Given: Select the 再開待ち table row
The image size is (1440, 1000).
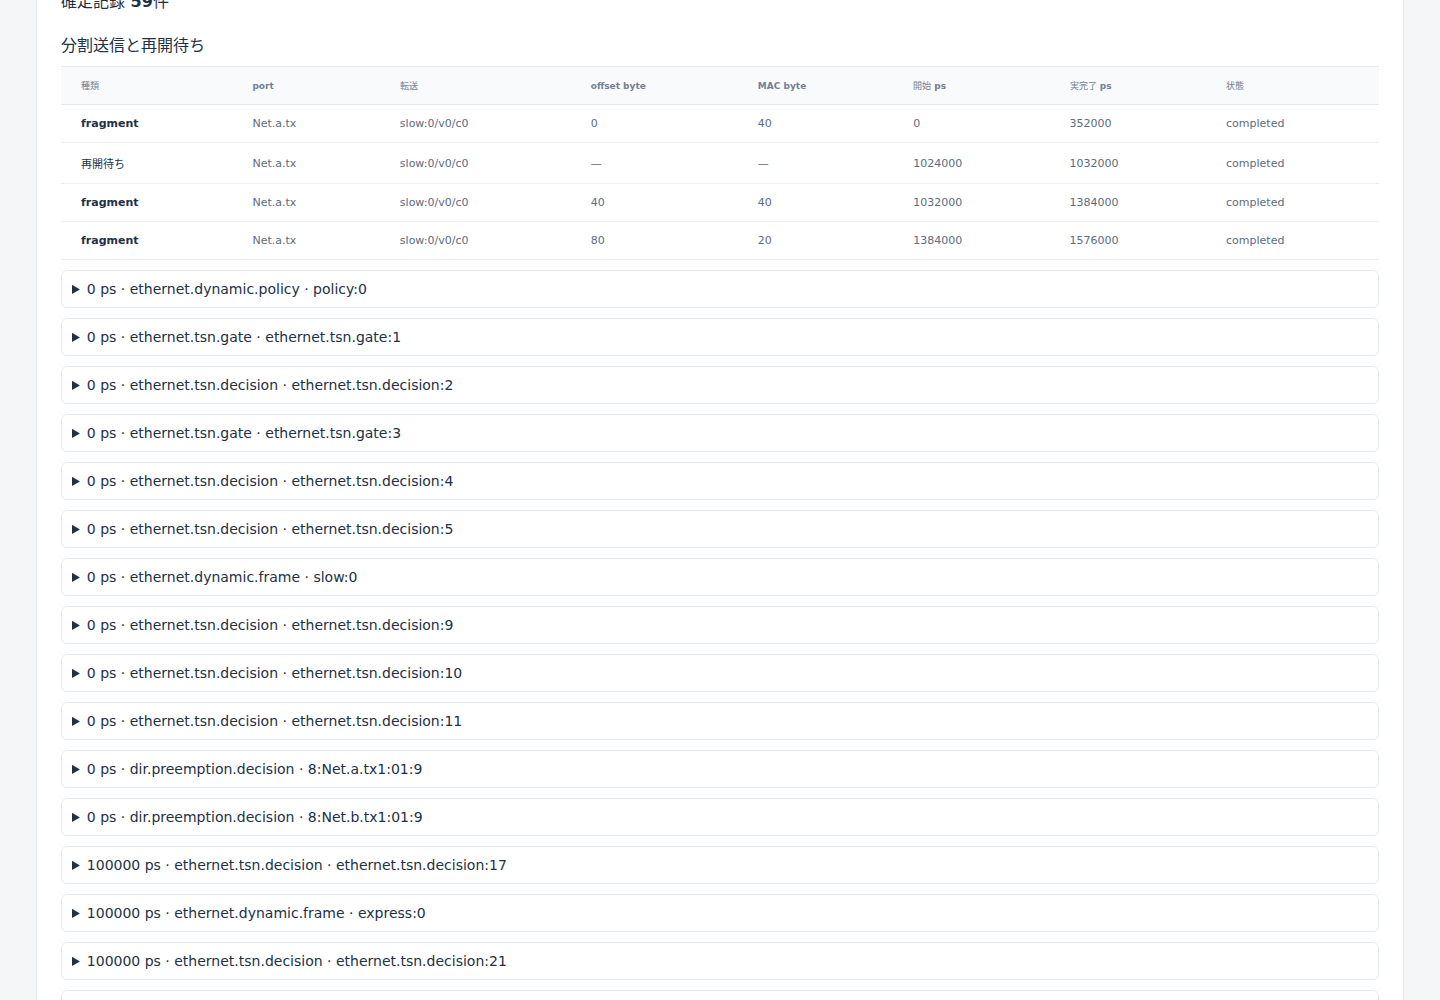Looking at the screenshot, I should 719,163.
